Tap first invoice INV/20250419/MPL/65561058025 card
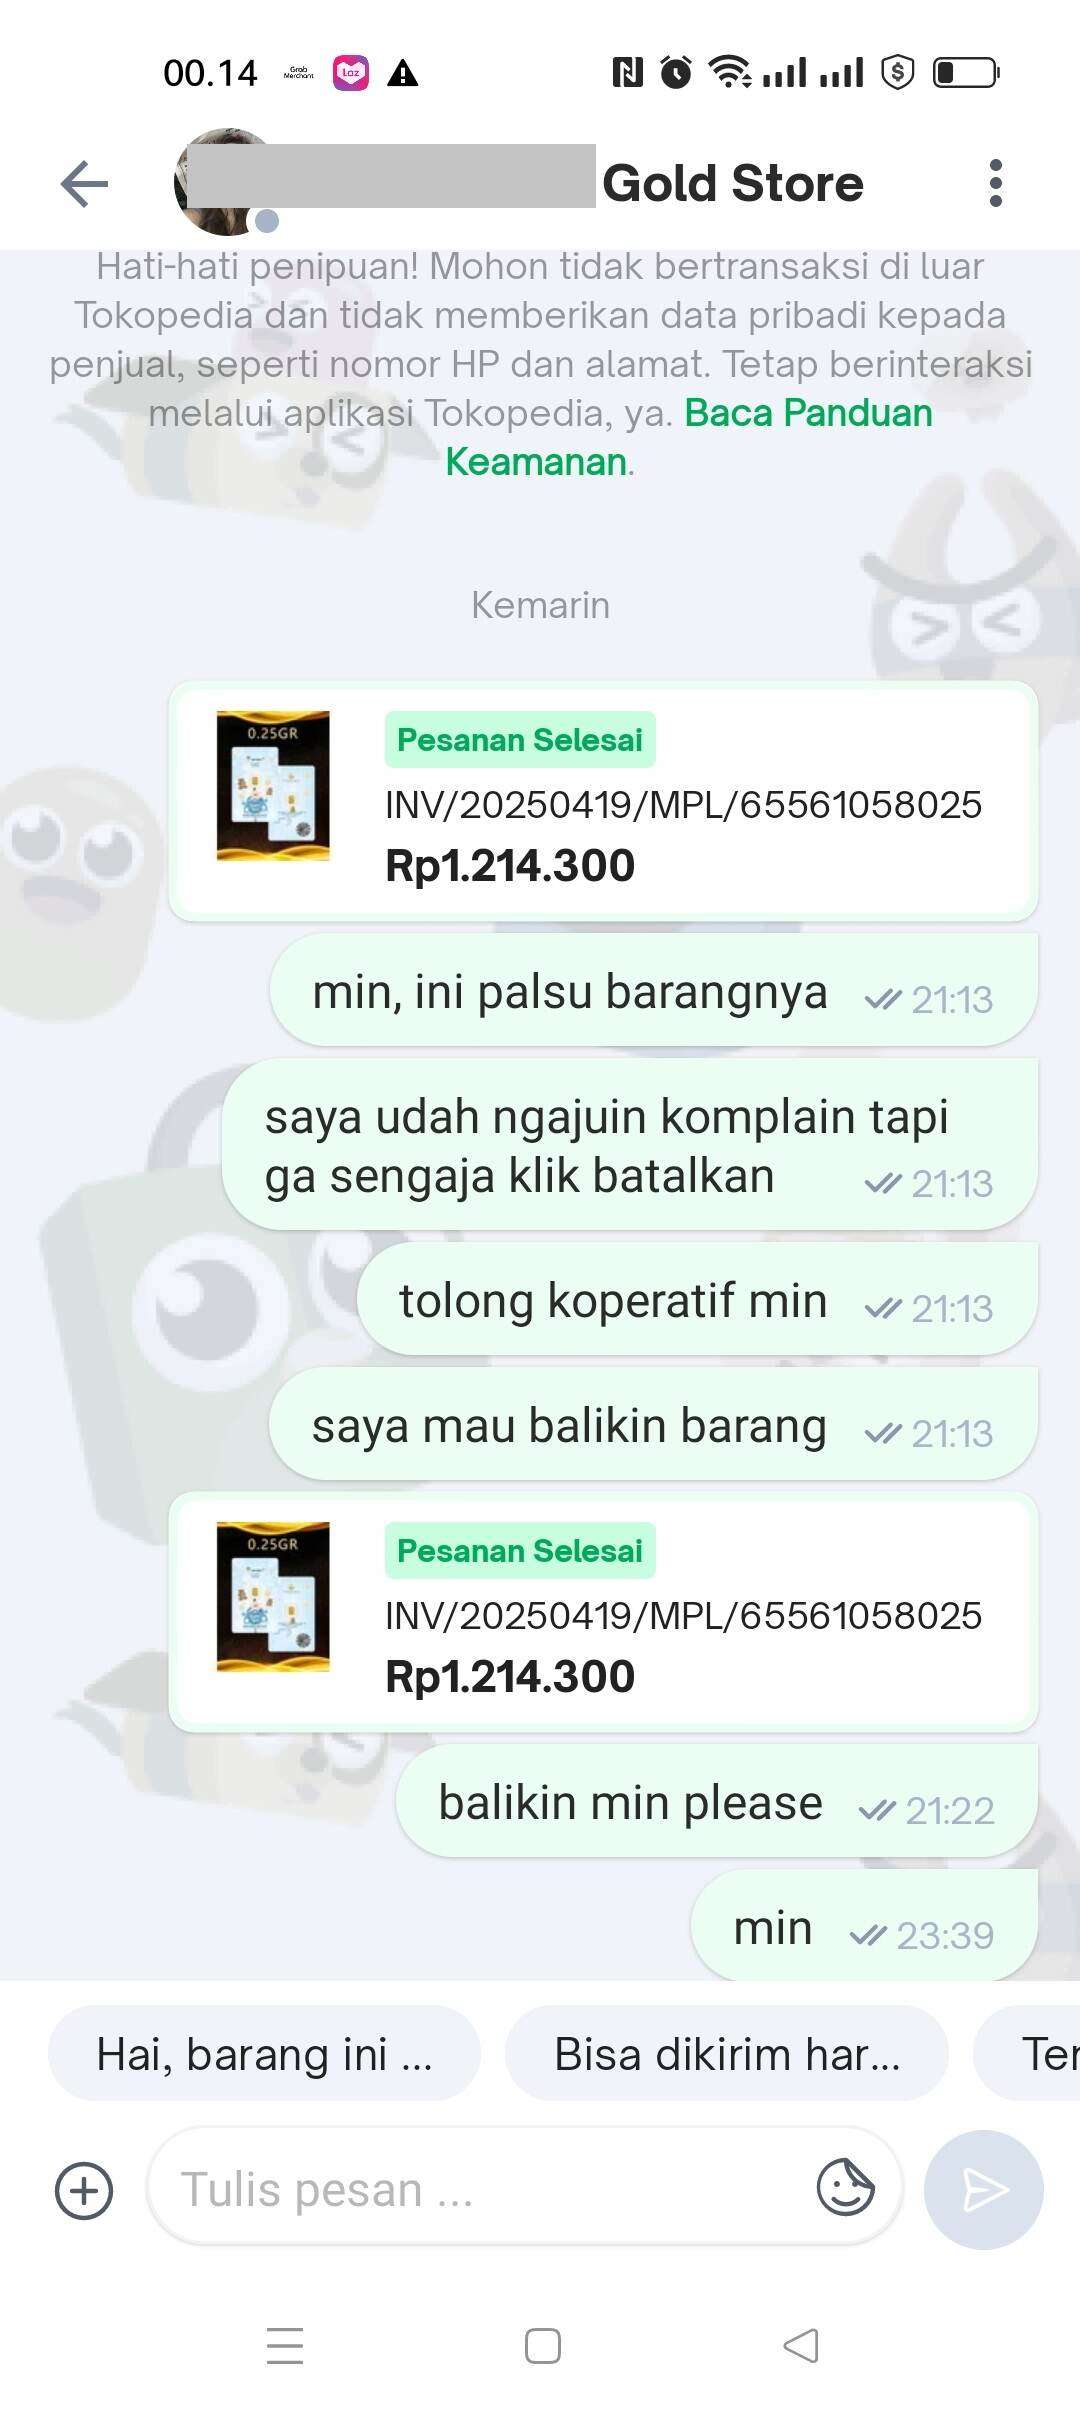The height and width of the screenshot is (2412, 1080). 604,801
